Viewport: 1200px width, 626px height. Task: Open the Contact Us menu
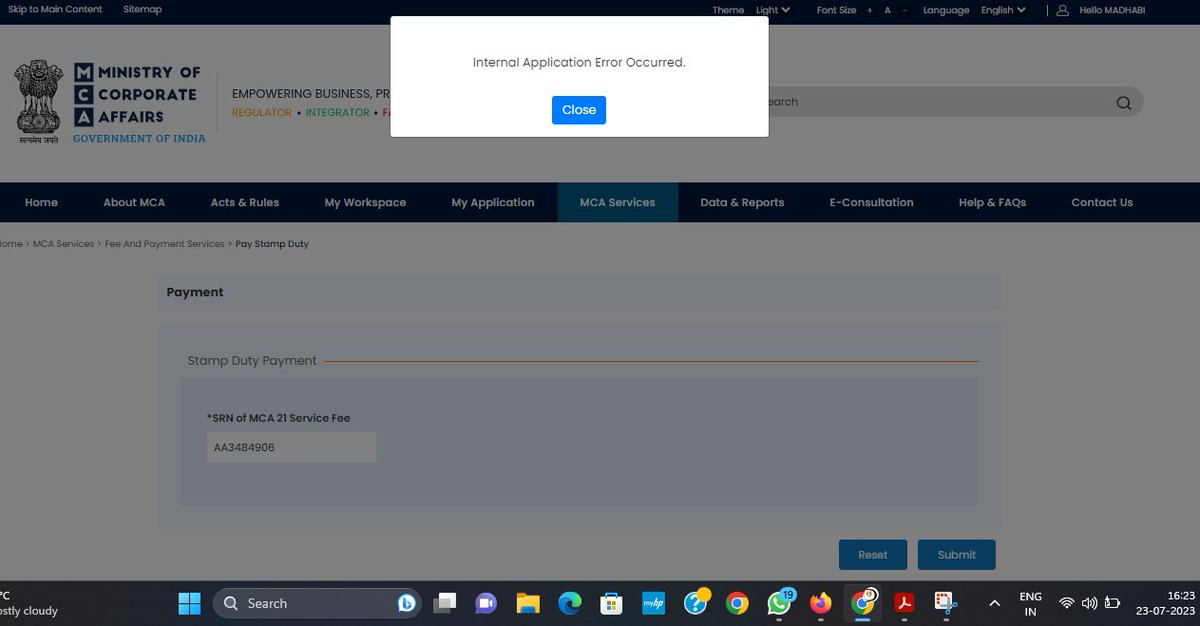[1102, 202]
